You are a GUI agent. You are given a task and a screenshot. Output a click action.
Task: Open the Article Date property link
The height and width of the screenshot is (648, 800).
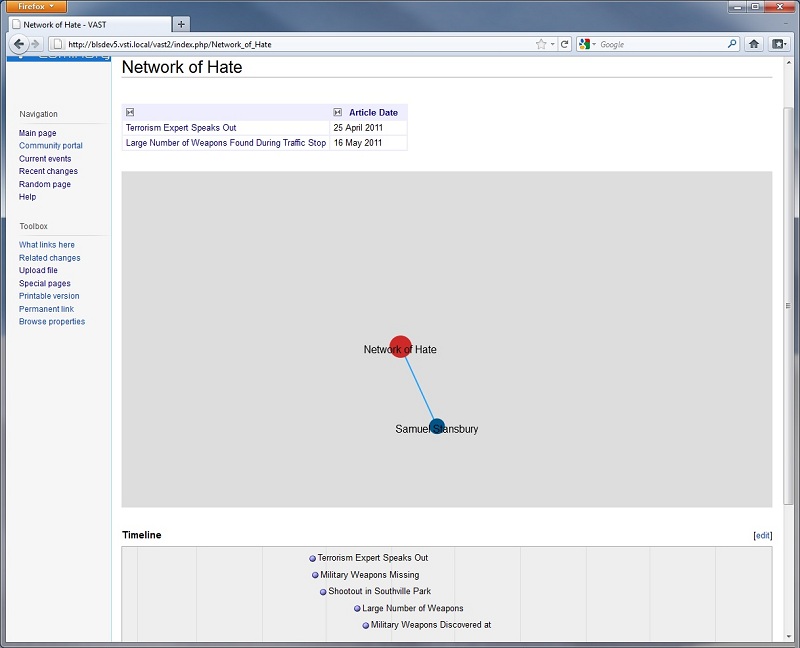(x=373, y=113)
